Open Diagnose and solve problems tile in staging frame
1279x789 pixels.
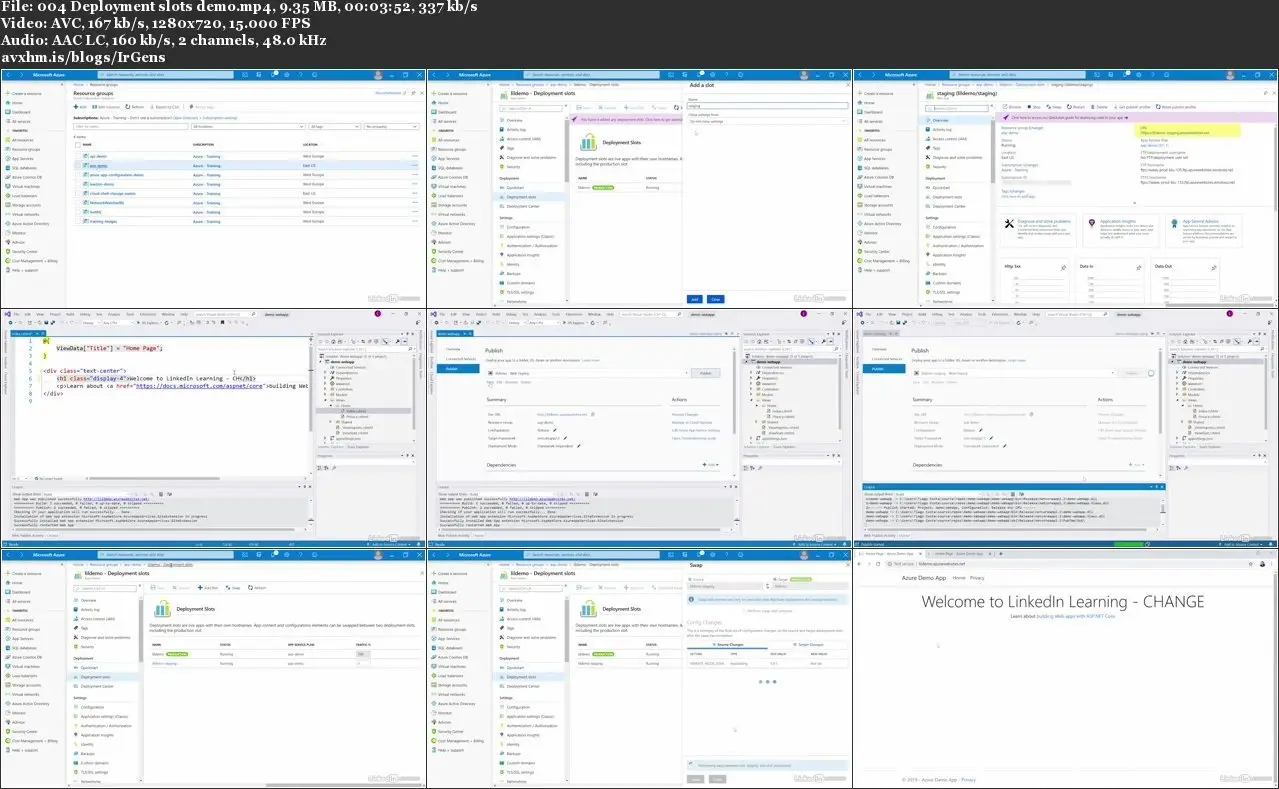(1039, 231)
